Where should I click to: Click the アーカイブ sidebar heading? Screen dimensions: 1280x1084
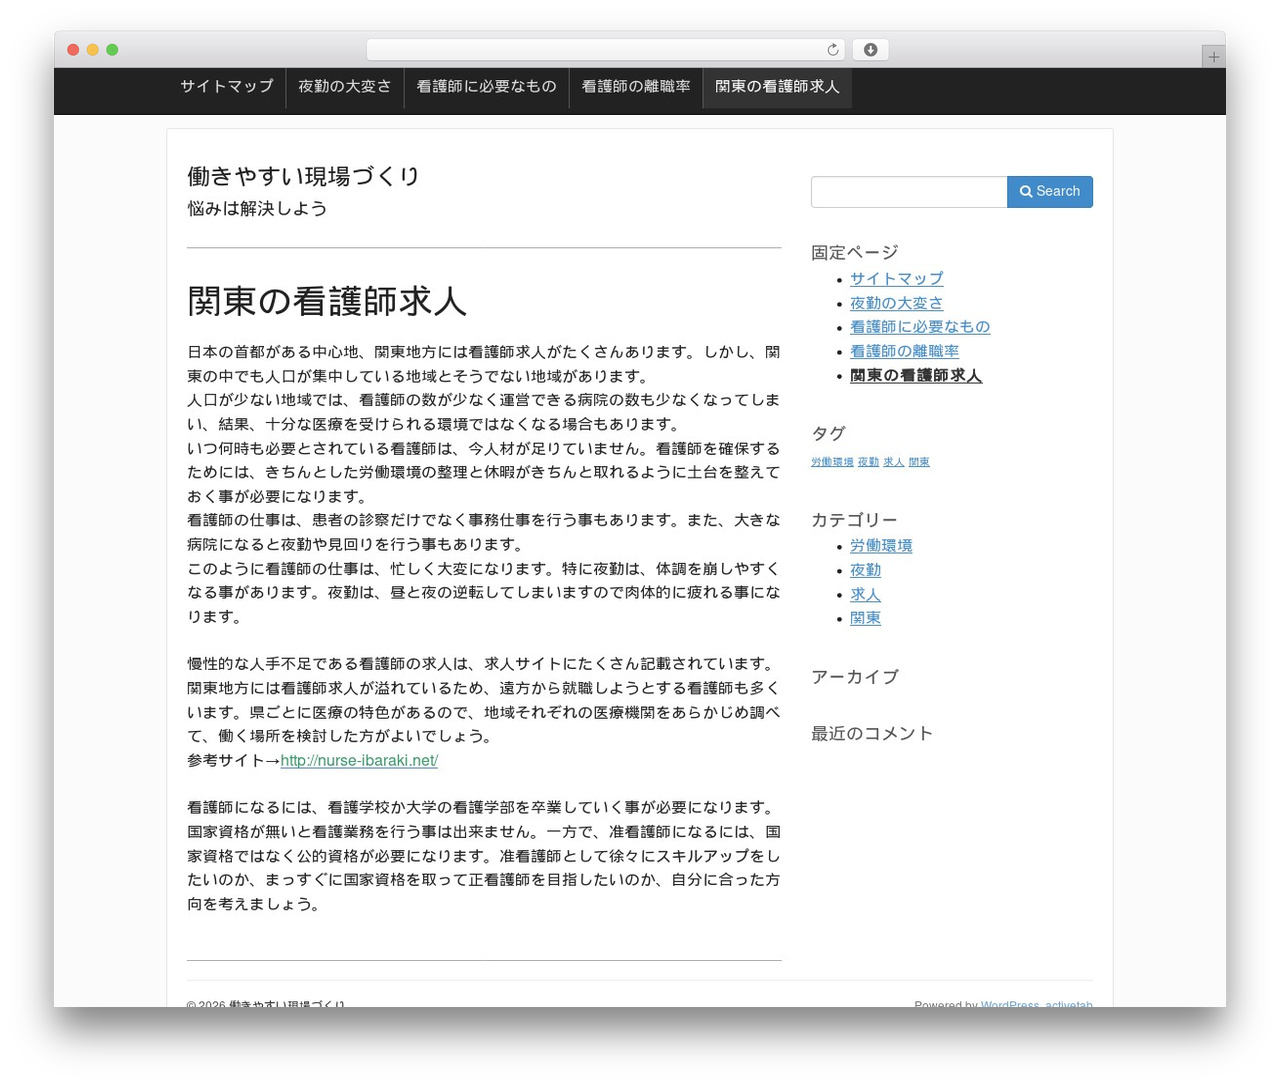[855, 677]
